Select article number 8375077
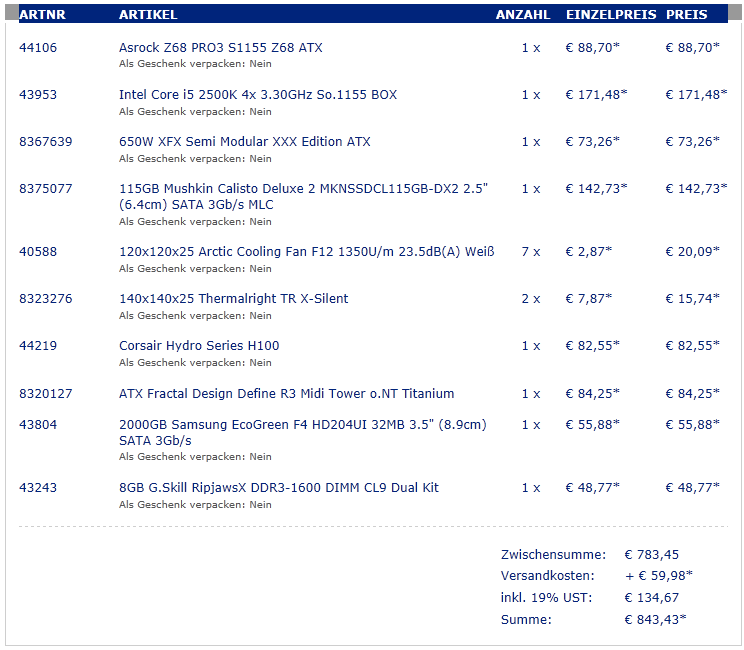The height and width of the screenshot is (650, 744). click(x=46, y=188)
